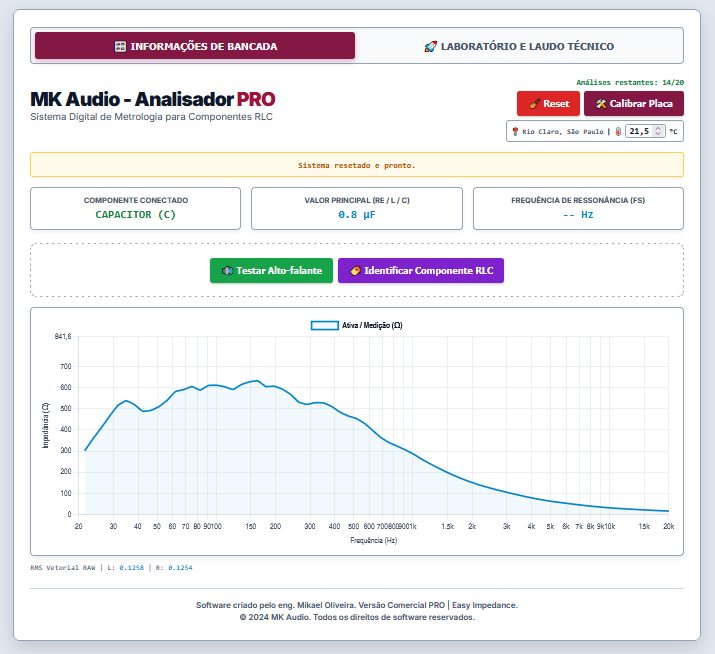Start the Testar Alto-falante test
This screenshot has height=654, width=715.
[271, 270]
